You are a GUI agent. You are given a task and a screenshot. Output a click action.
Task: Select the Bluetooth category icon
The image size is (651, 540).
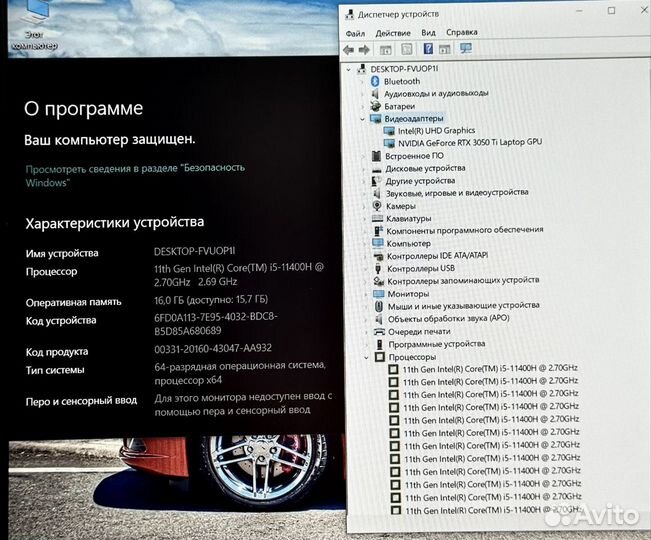click(375, 81)
